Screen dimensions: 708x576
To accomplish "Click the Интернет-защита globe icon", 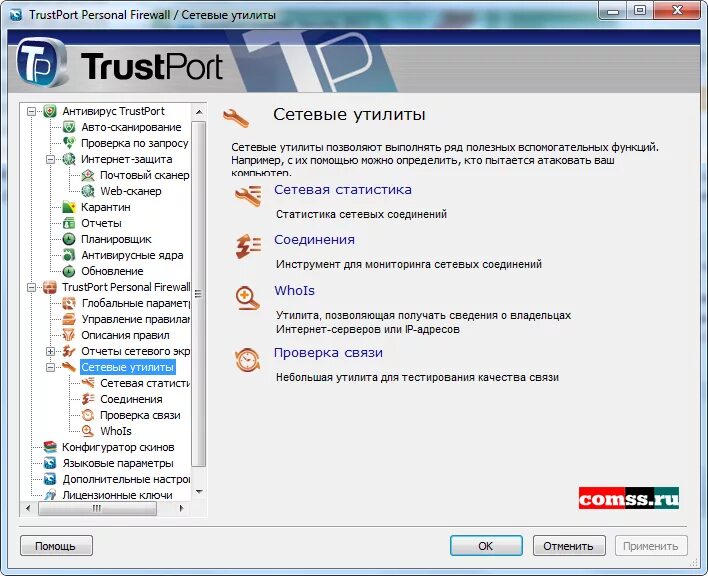I will pos(69,159).
